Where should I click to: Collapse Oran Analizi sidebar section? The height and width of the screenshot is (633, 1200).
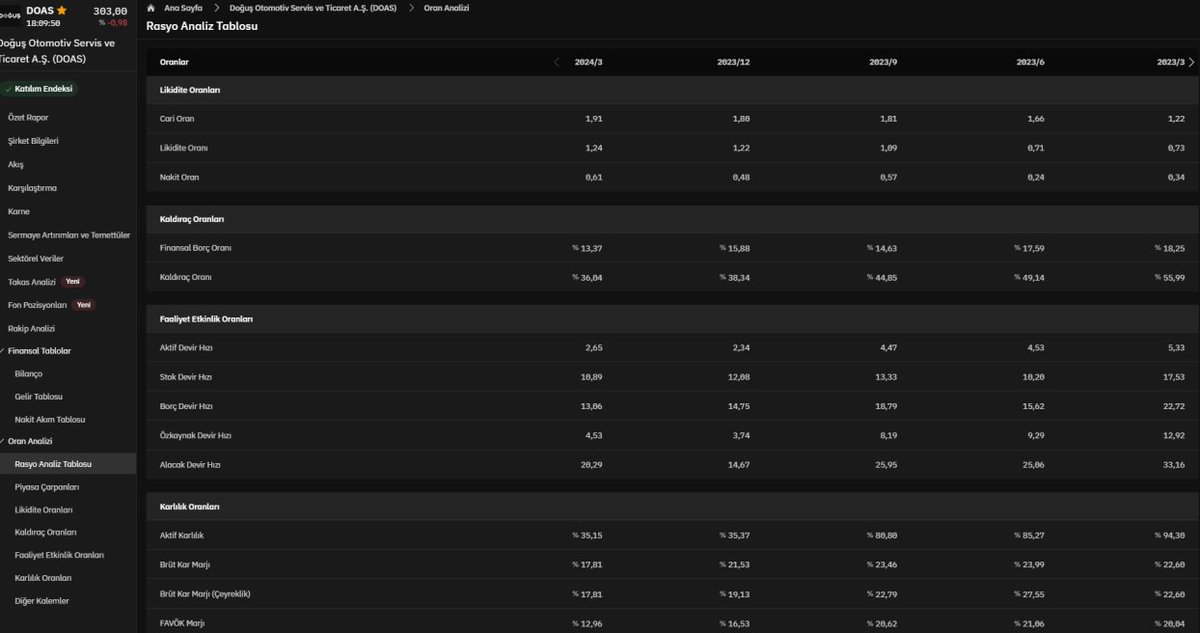[x=30, y=441]
